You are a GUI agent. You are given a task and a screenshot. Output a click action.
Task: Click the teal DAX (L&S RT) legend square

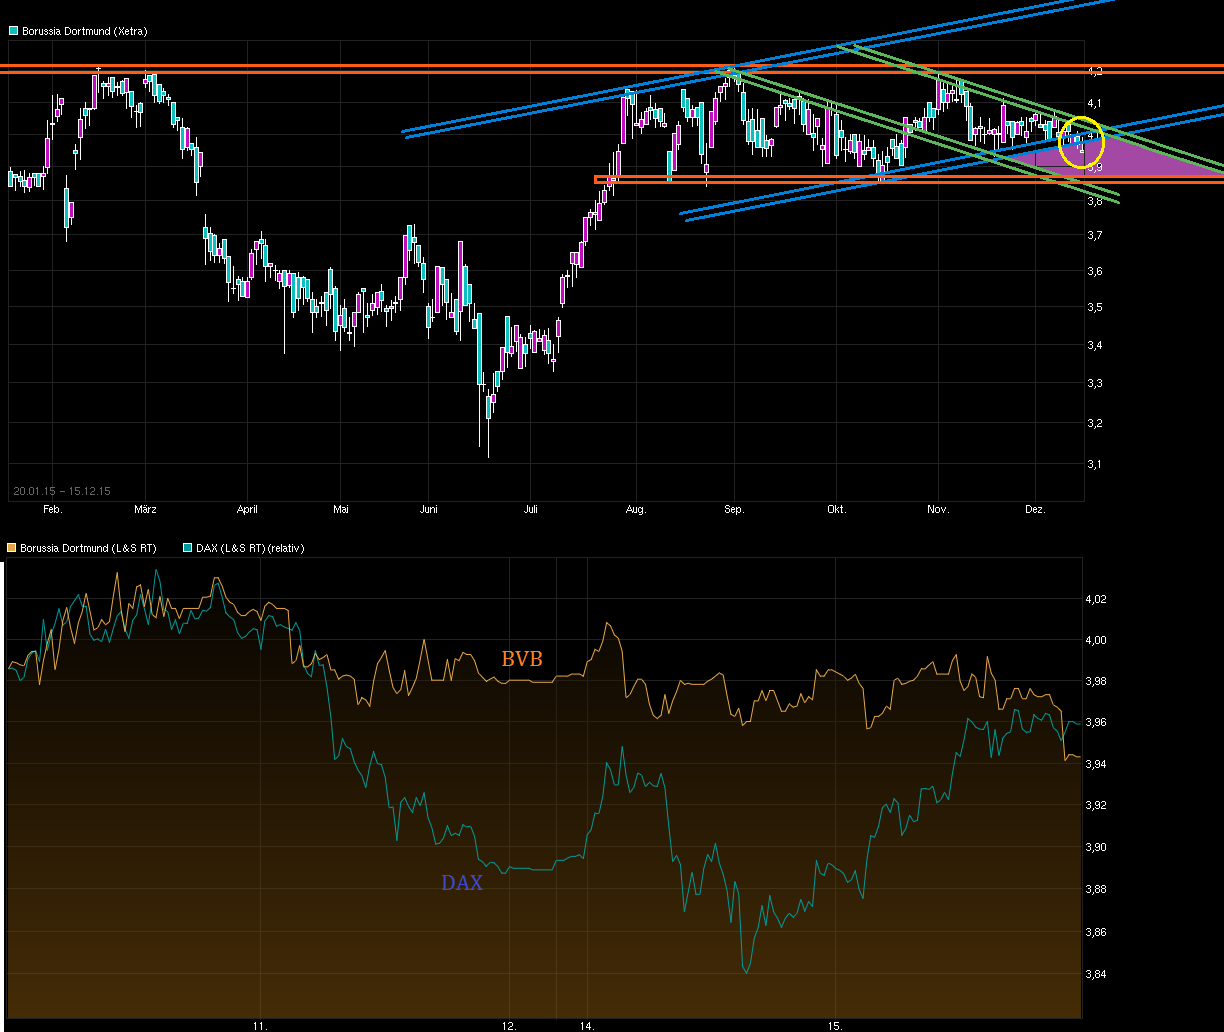click(188, 548)
